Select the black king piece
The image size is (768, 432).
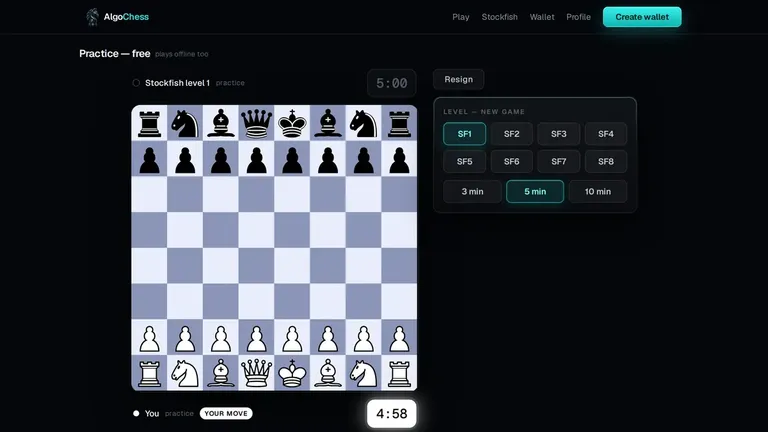coord(292,123)
